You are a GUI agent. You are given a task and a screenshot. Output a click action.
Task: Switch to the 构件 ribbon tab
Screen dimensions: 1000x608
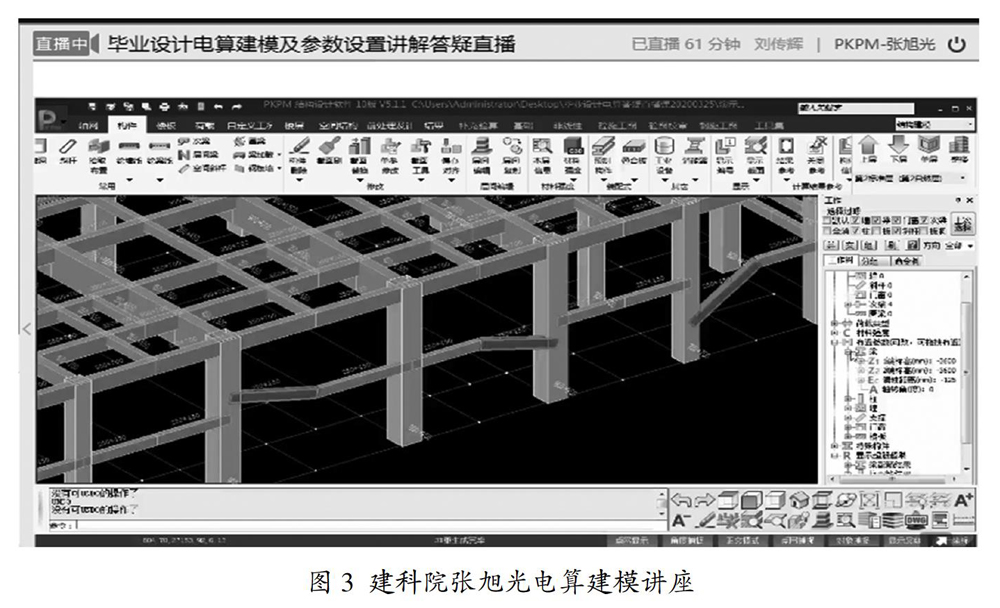(x=127, y=125)
